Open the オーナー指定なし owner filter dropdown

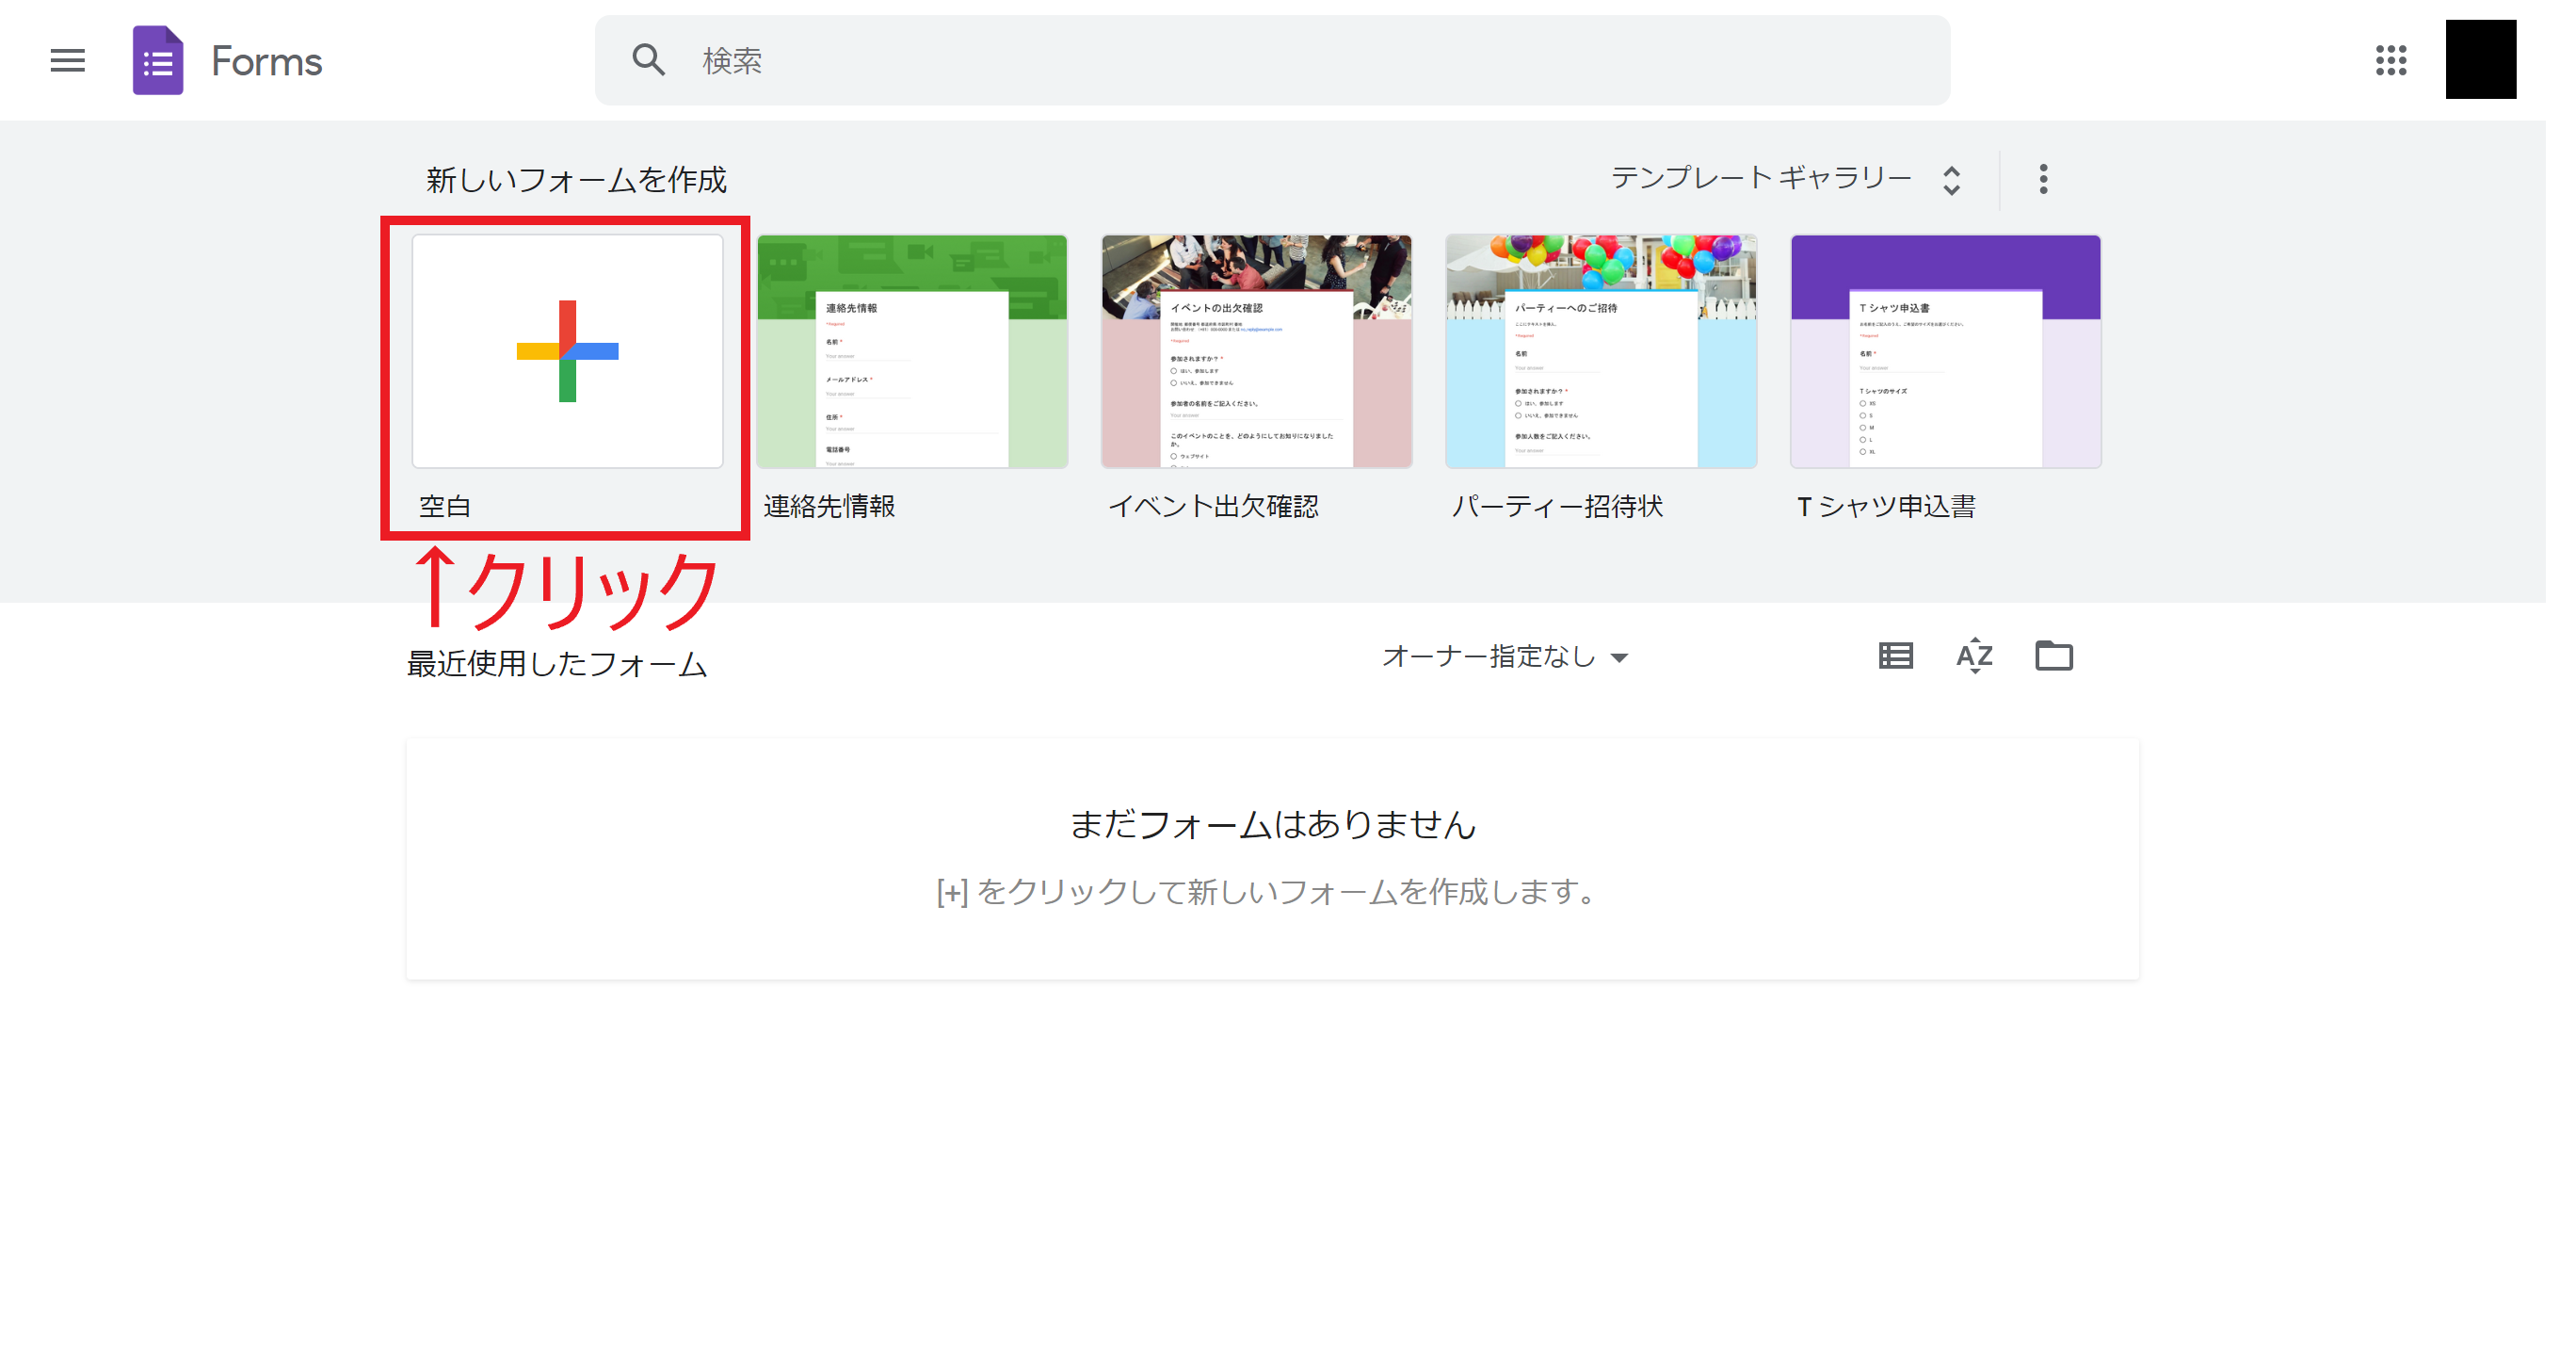(1505, 657)
